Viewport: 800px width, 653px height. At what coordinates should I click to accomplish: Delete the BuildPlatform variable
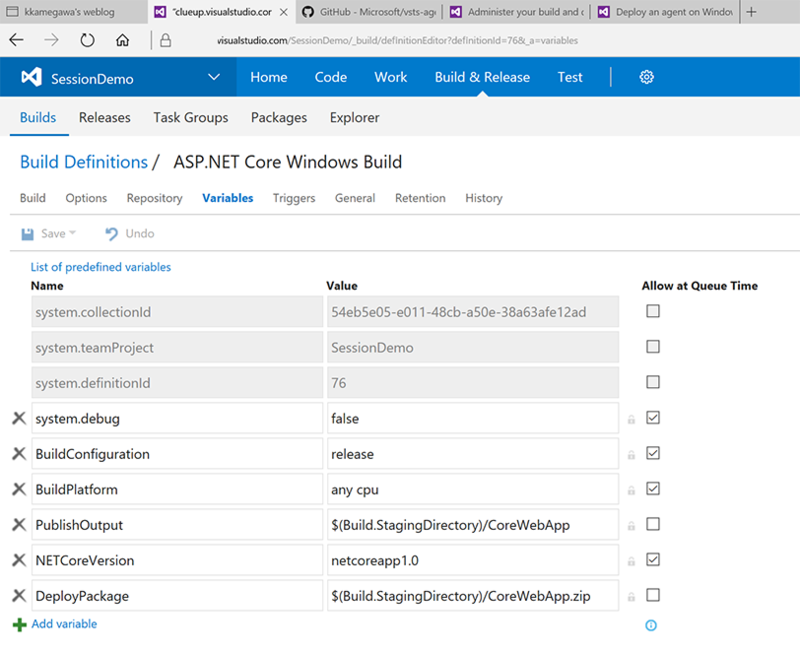(19, 489)
